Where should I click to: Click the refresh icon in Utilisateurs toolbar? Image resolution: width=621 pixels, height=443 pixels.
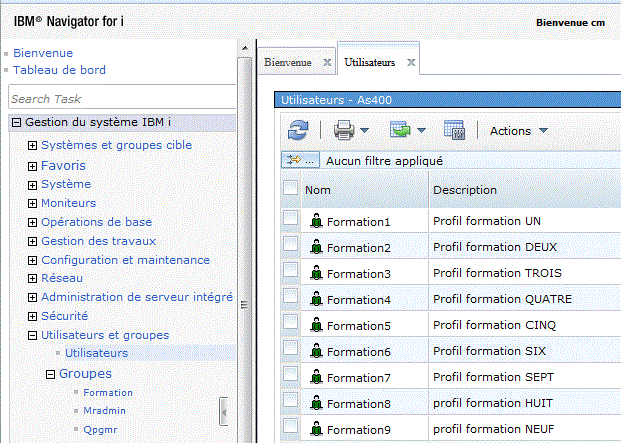point(298,130)
